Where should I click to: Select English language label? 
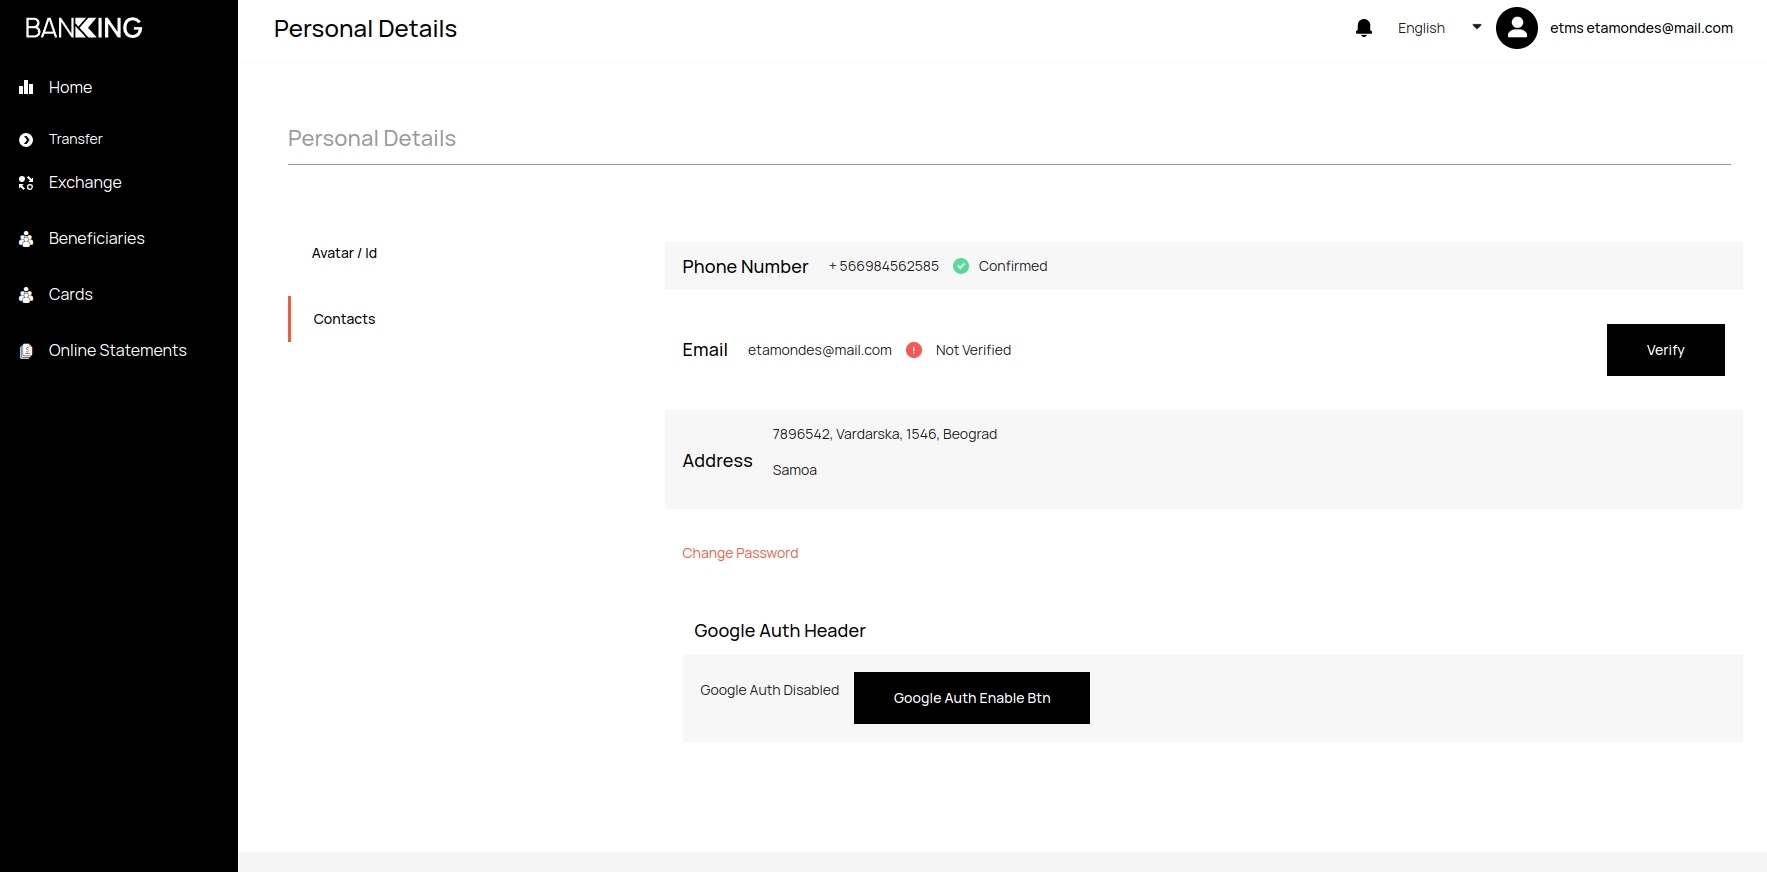coord(1421,28)
